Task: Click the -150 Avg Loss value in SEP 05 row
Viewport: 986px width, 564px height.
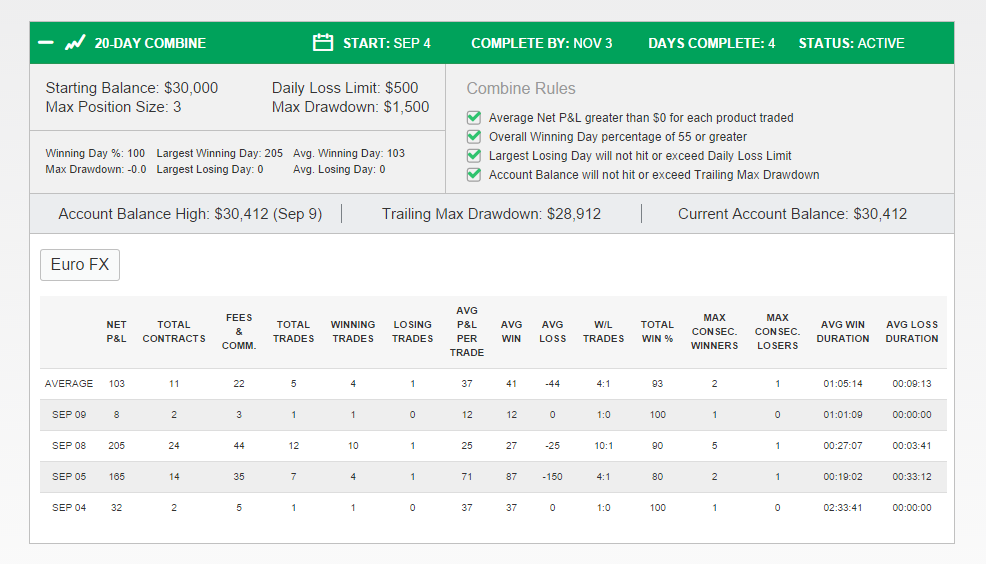Action: [x=552, y=477]
